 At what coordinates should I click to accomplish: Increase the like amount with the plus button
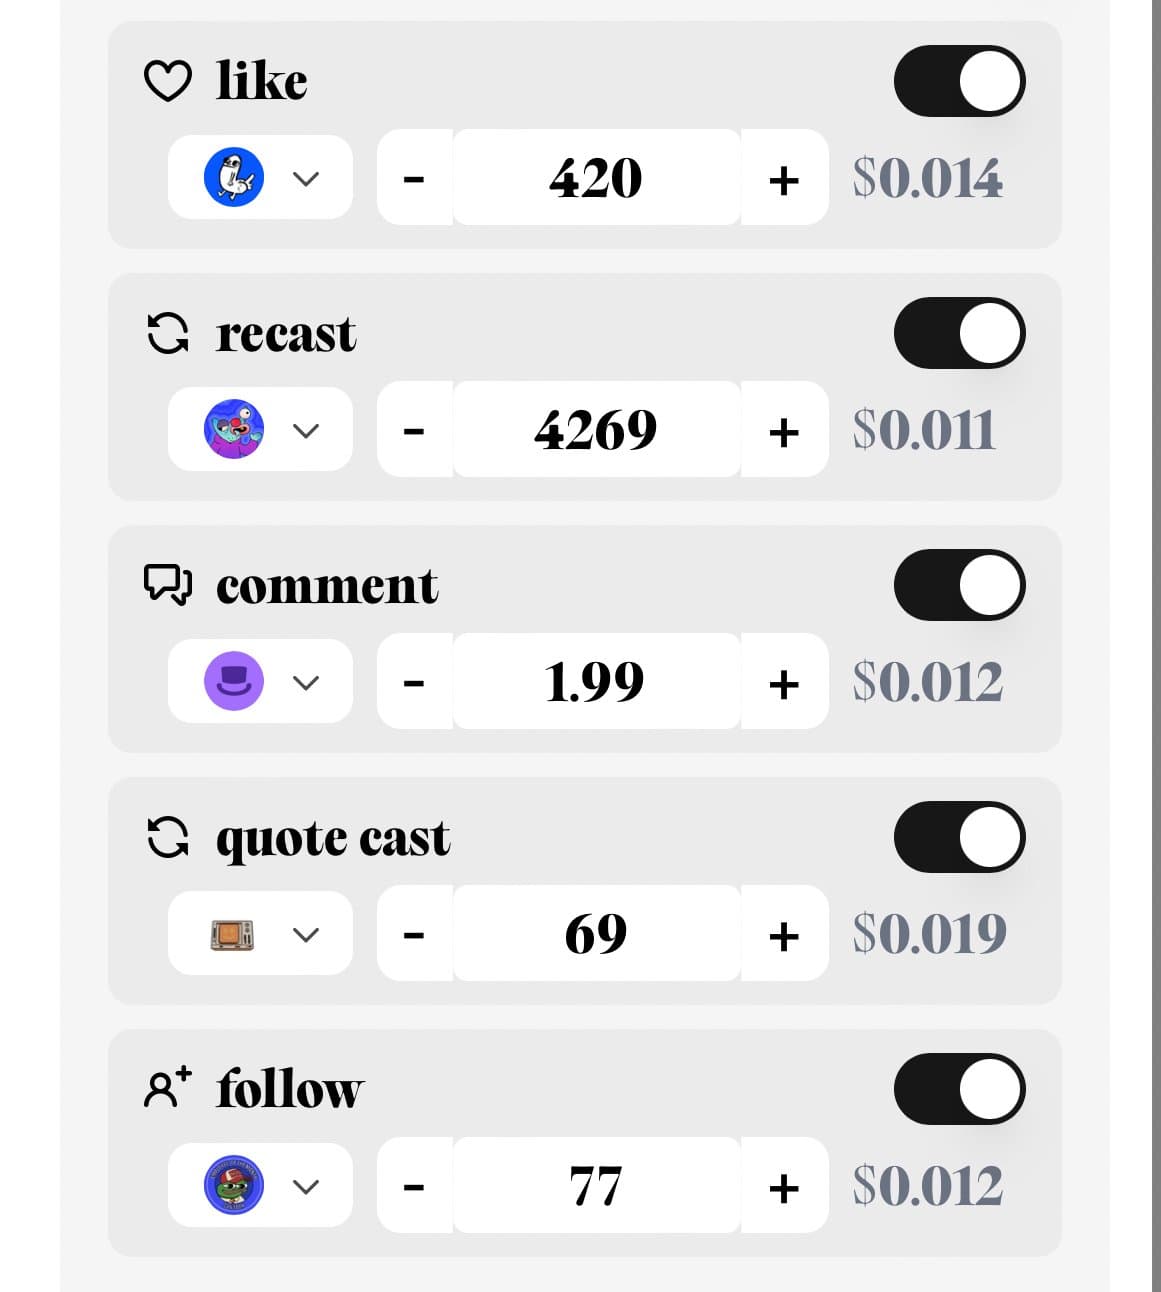point(784,180)
